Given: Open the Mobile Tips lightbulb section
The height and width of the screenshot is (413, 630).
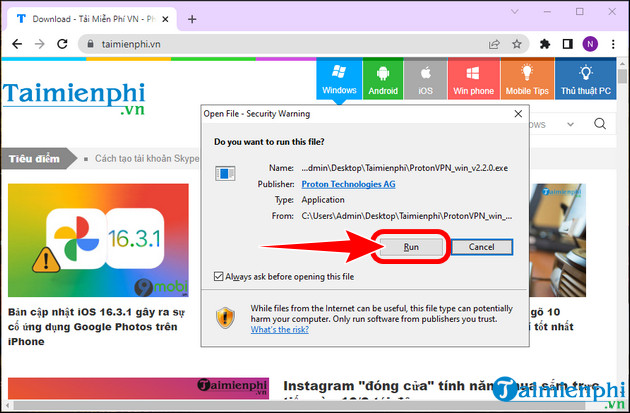Looking at the screenshot, I should [x=525, y=79].
